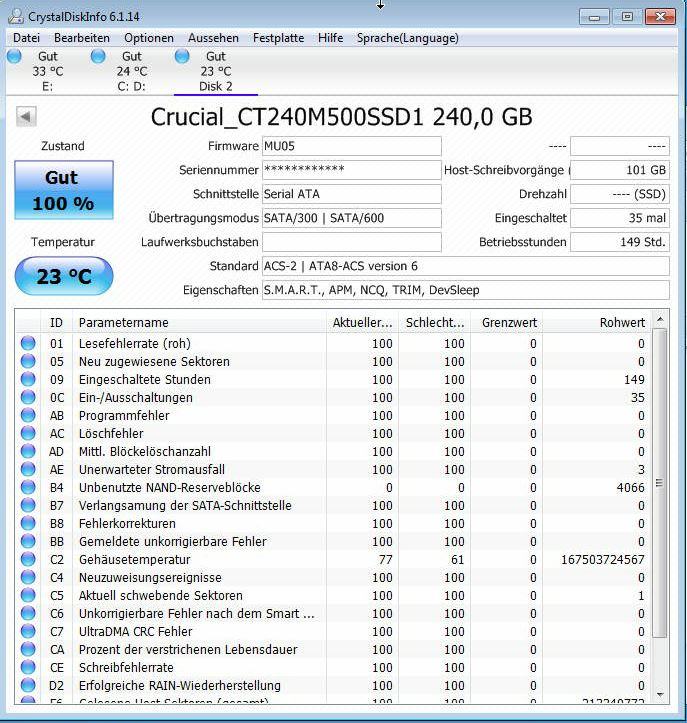Click the Rohwert column header
The height and width of the screenshot is (723, 687).
(x=597, y=323)
